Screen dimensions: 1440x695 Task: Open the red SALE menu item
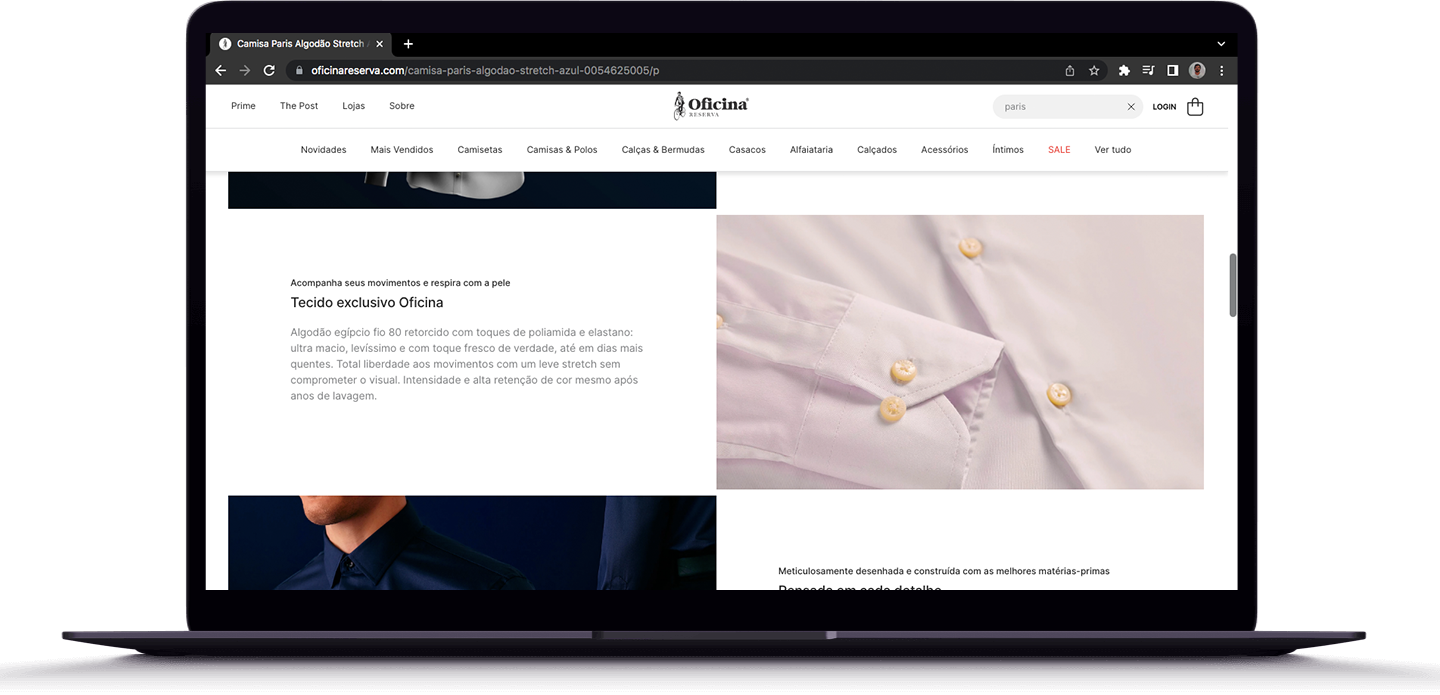tap(1059, 150)
